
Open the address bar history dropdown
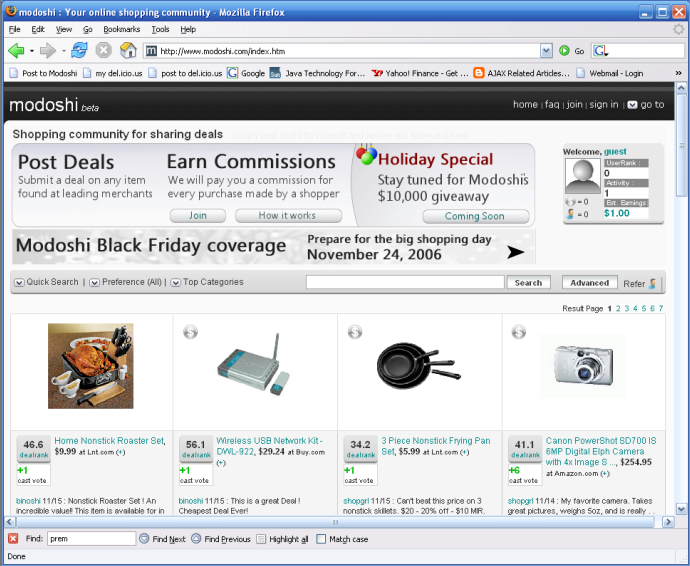coord(546,51)
